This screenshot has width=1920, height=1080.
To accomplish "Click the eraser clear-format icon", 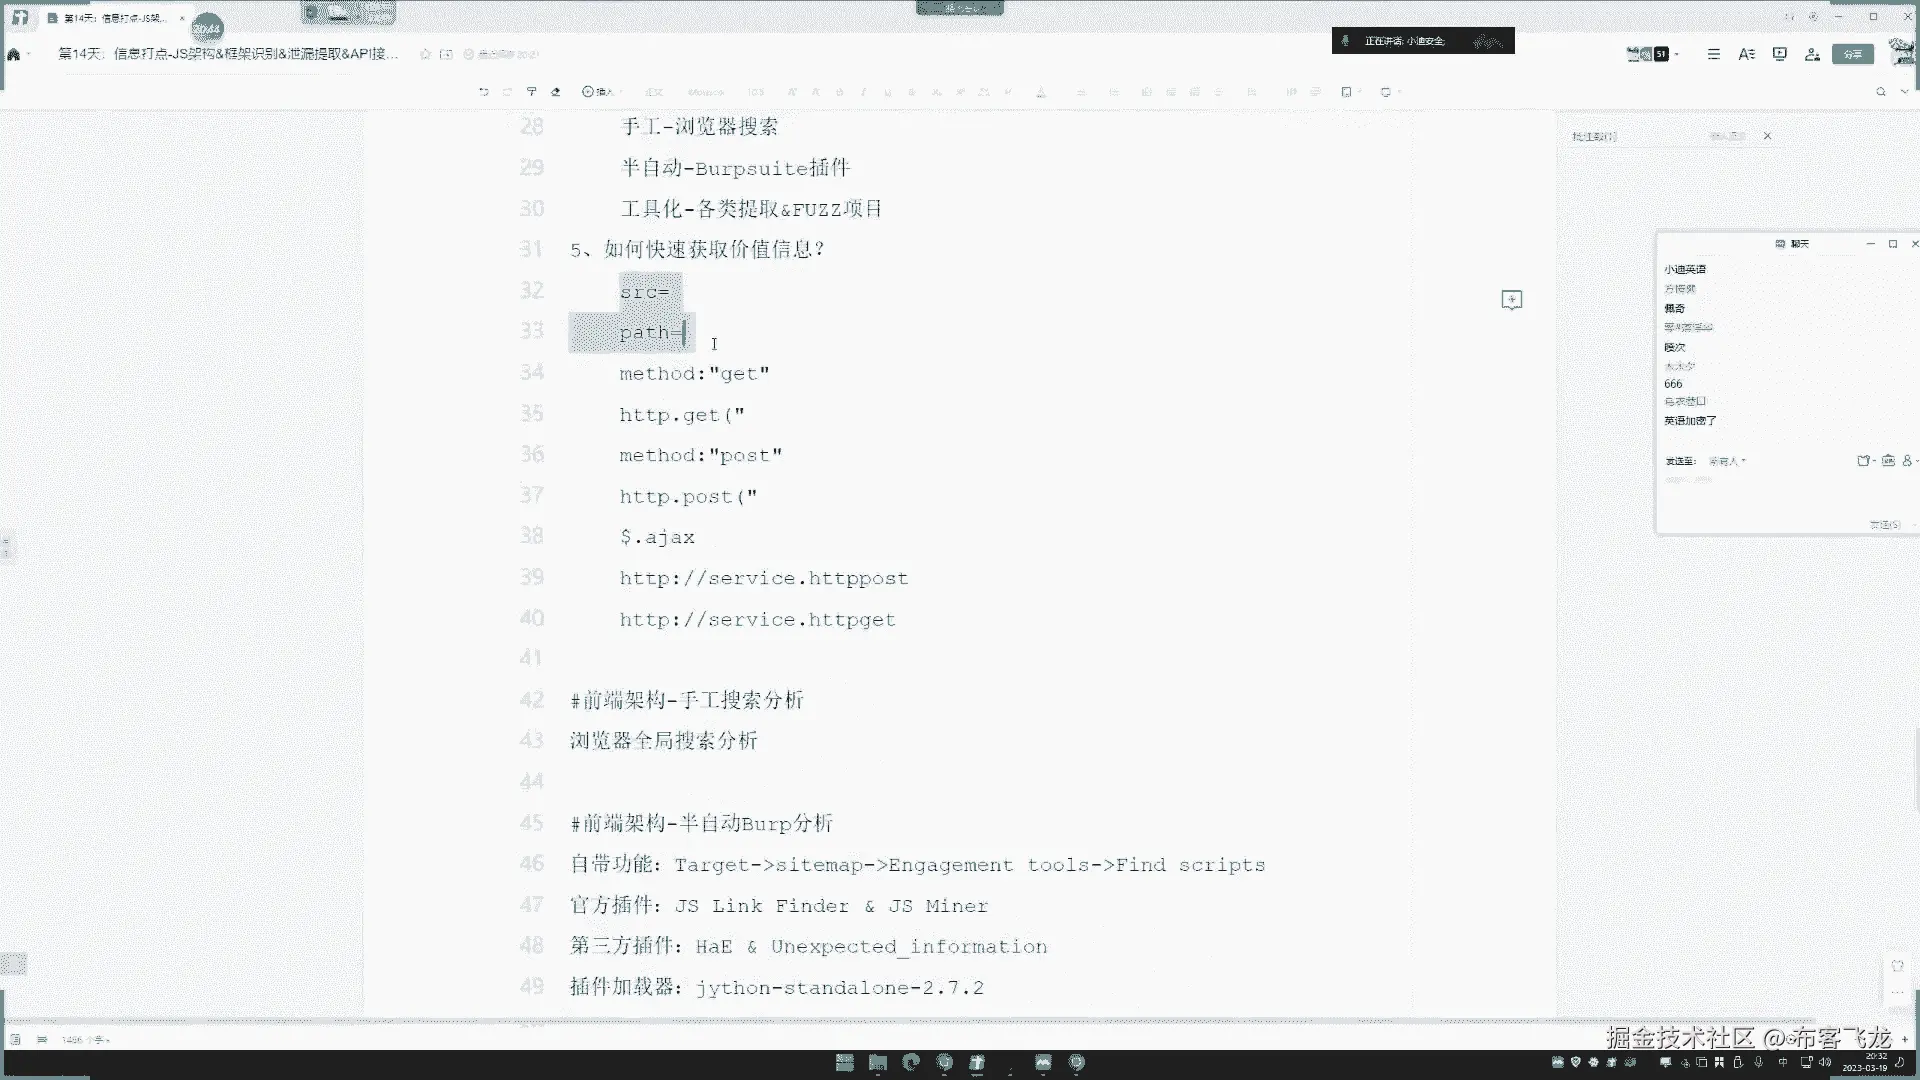I will (556, 92).
